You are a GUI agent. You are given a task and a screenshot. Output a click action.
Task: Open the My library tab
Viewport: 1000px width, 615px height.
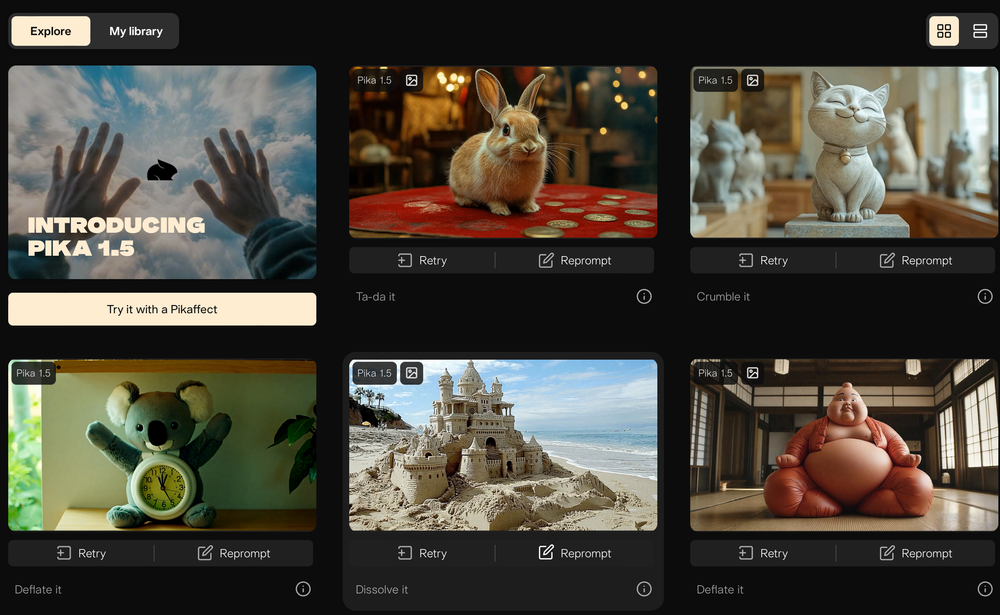coord(136,31)
